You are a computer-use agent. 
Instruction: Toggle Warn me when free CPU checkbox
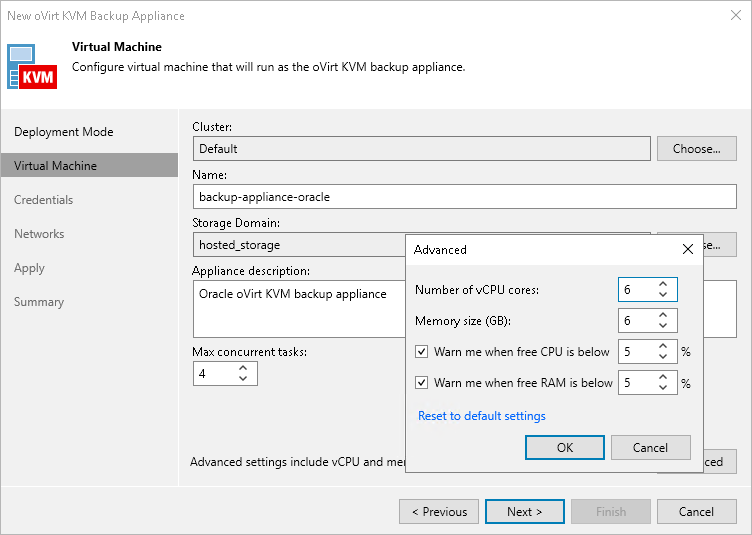[x=422, y=352]
